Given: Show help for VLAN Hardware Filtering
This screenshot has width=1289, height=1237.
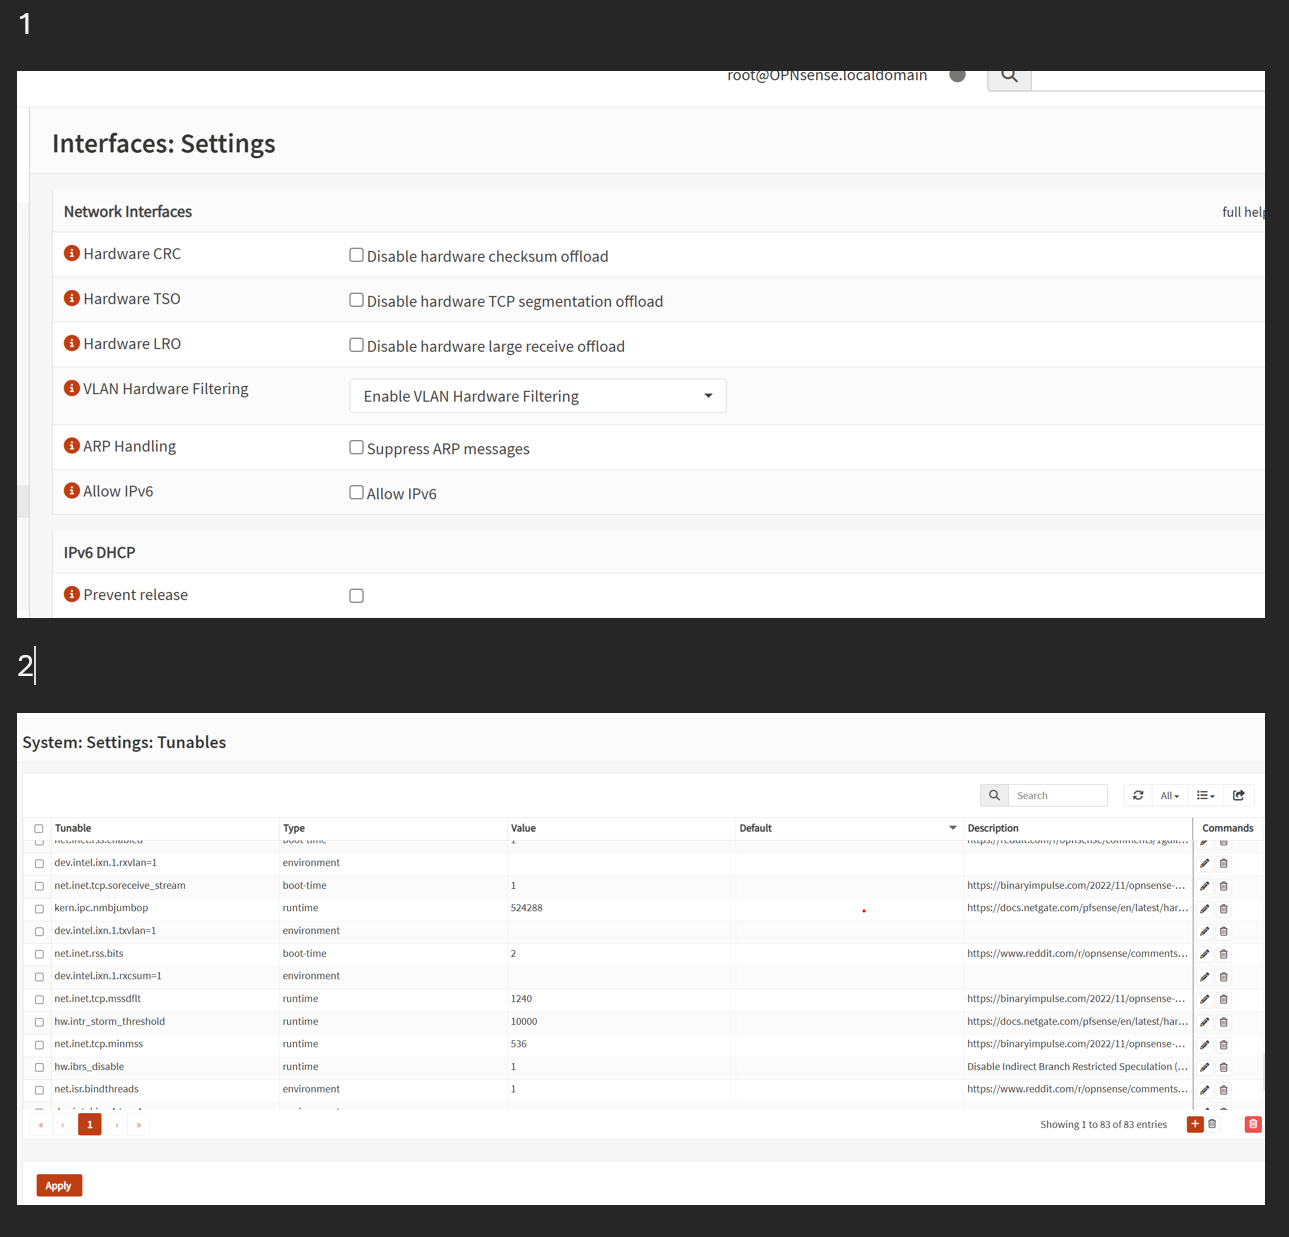Looking at the screenshot, I should pos(72,388).
